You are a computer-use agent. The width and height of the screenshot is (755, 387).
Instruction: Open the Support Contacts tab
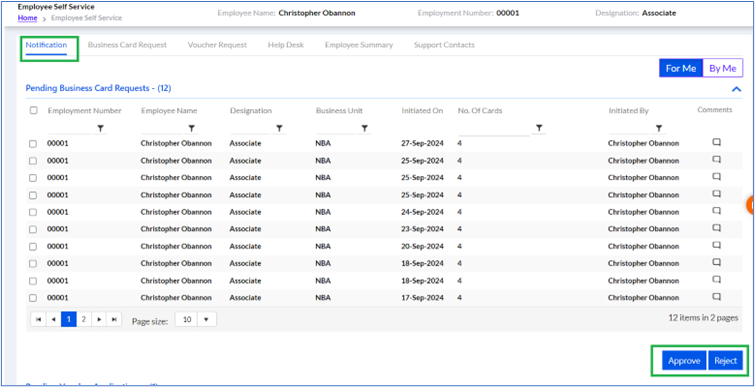444,45
